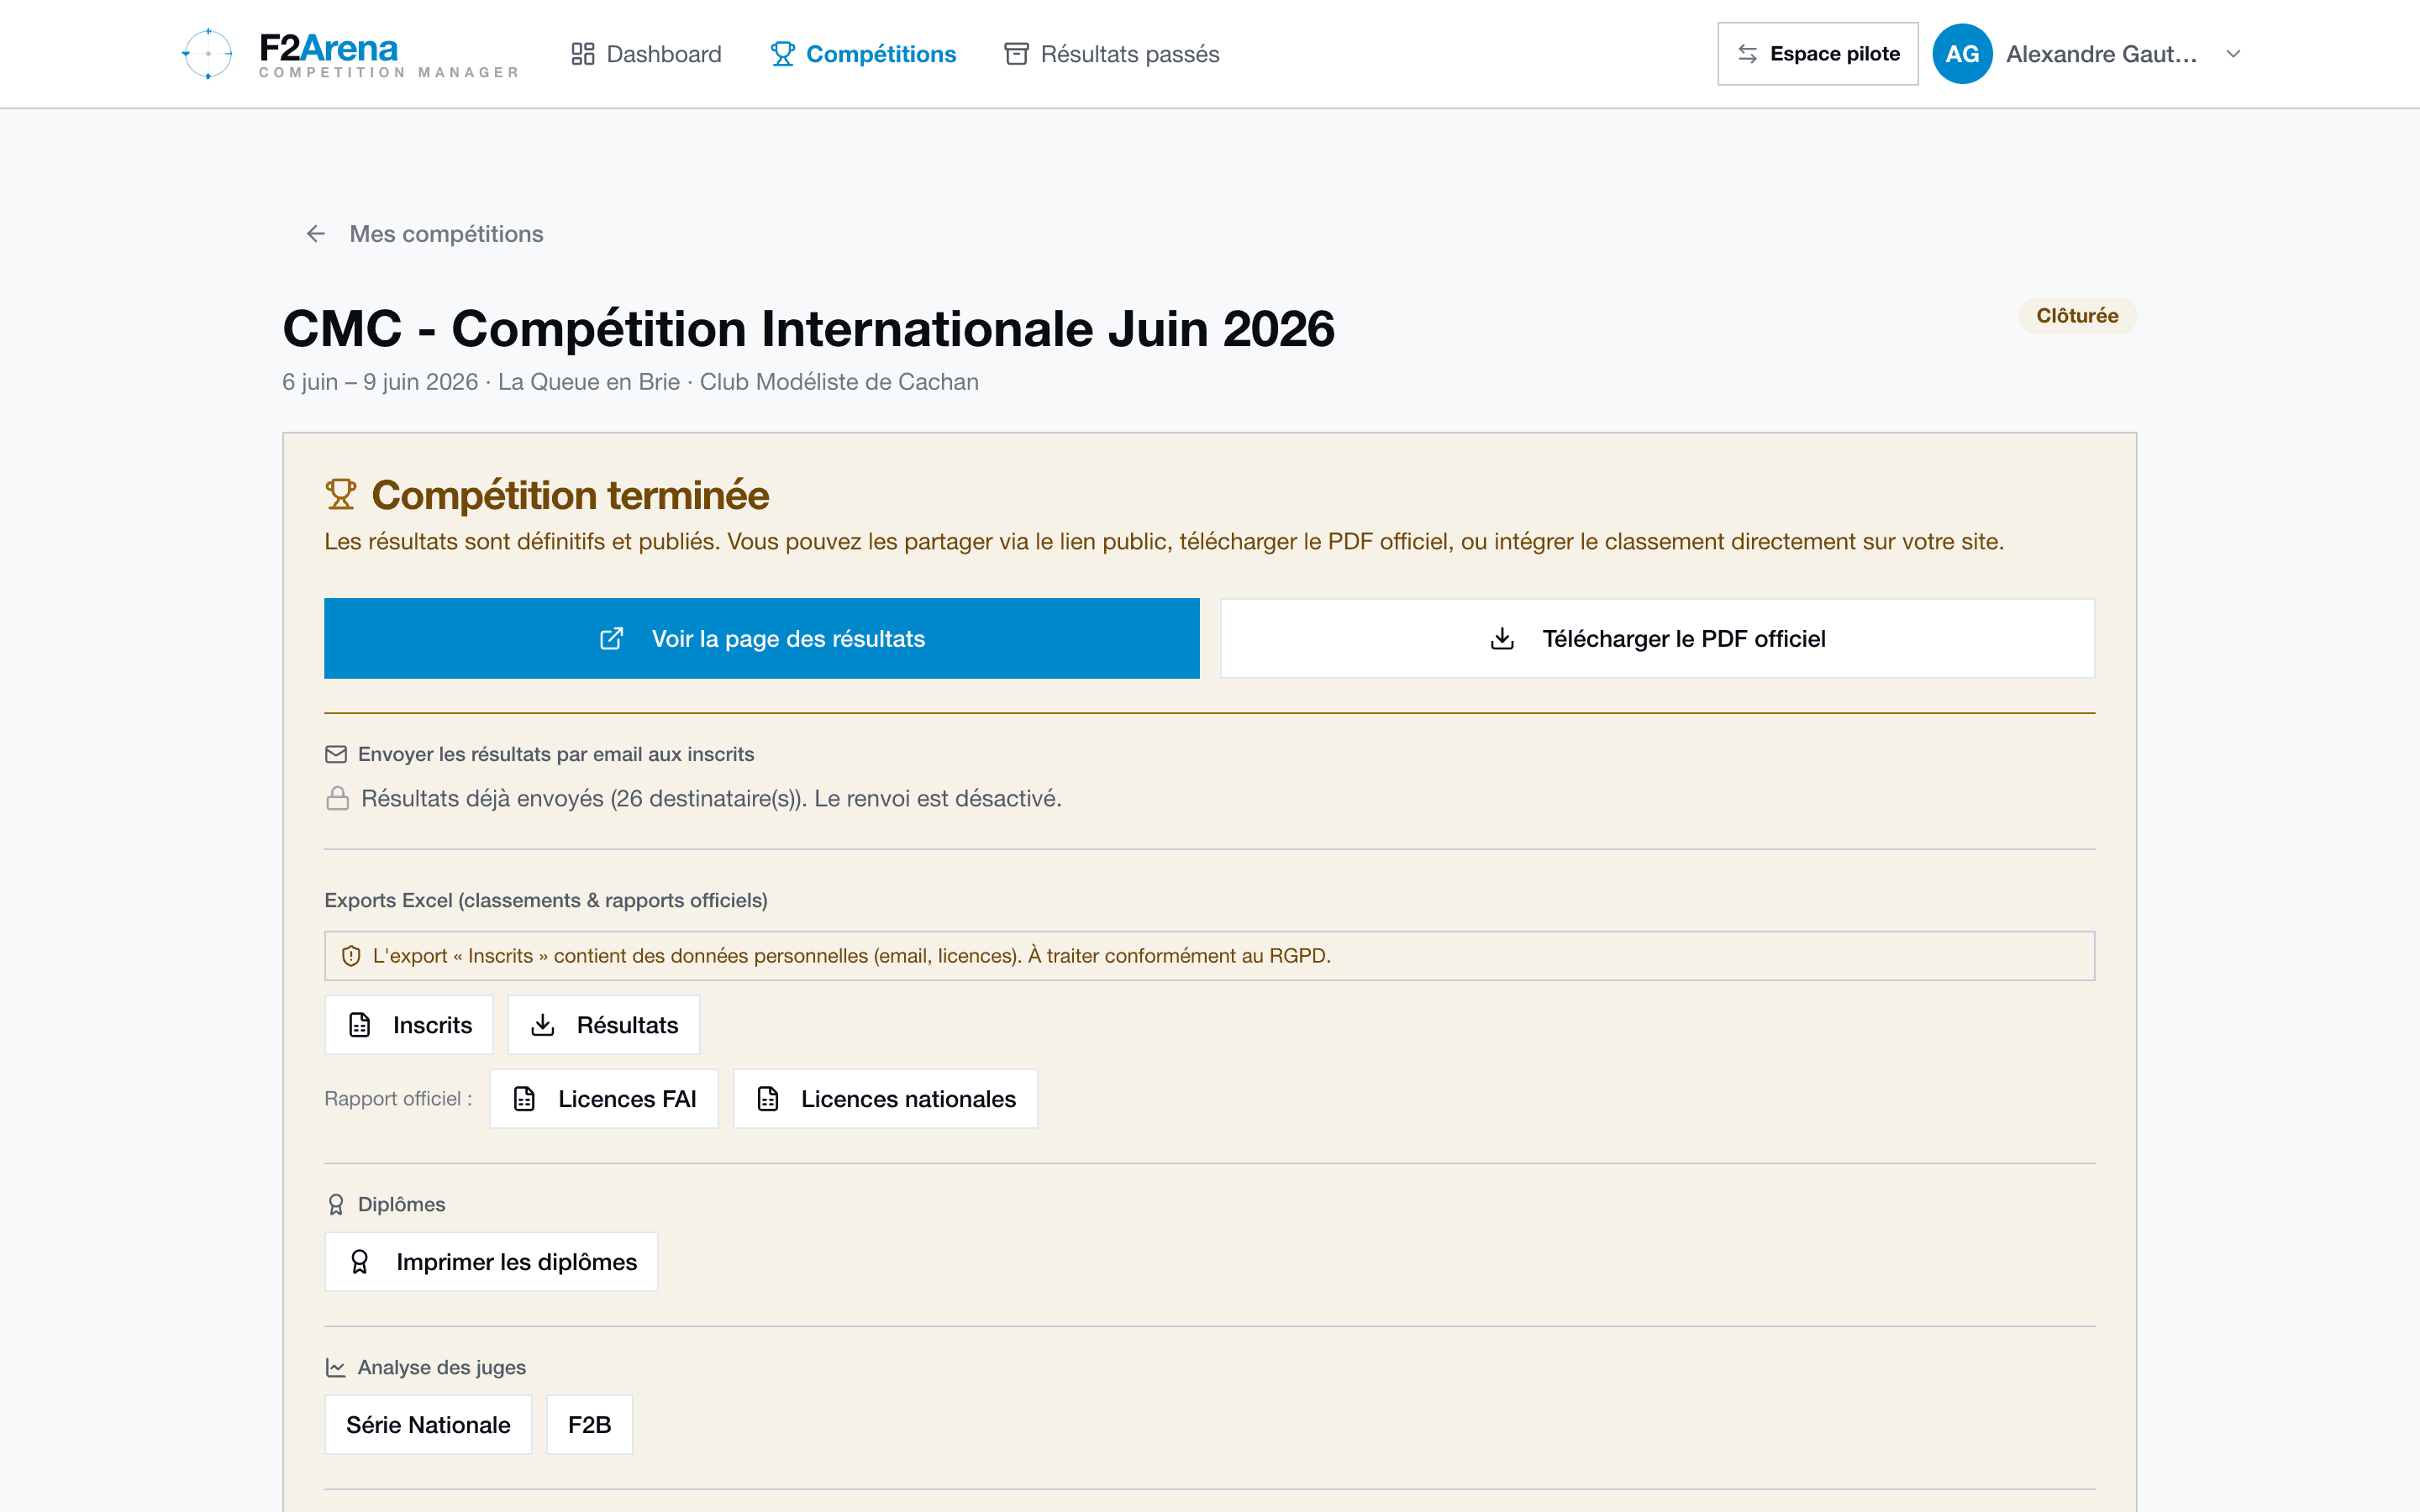
Task: Click the document icon in Inscrits button
Action: coord(360,1025)
